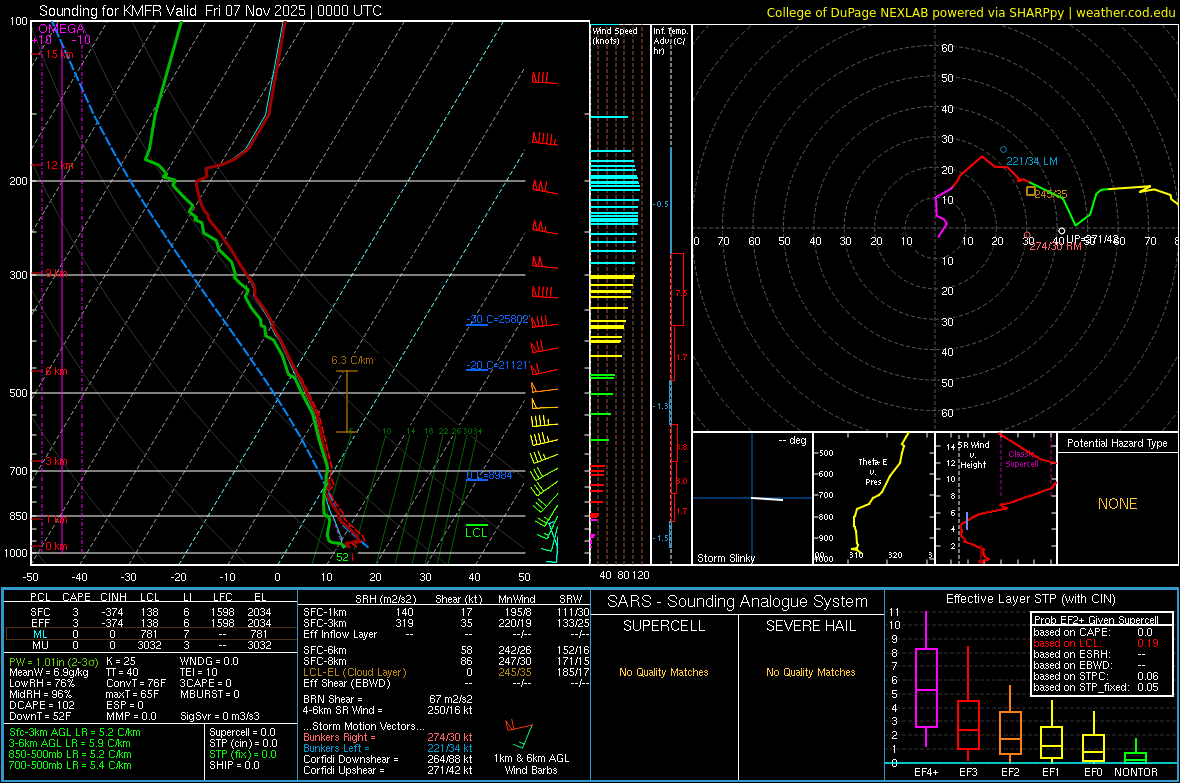Click the '274/30 RM' hodograph label
This screenshot has height=783, width=1180.
[1055, 246]
